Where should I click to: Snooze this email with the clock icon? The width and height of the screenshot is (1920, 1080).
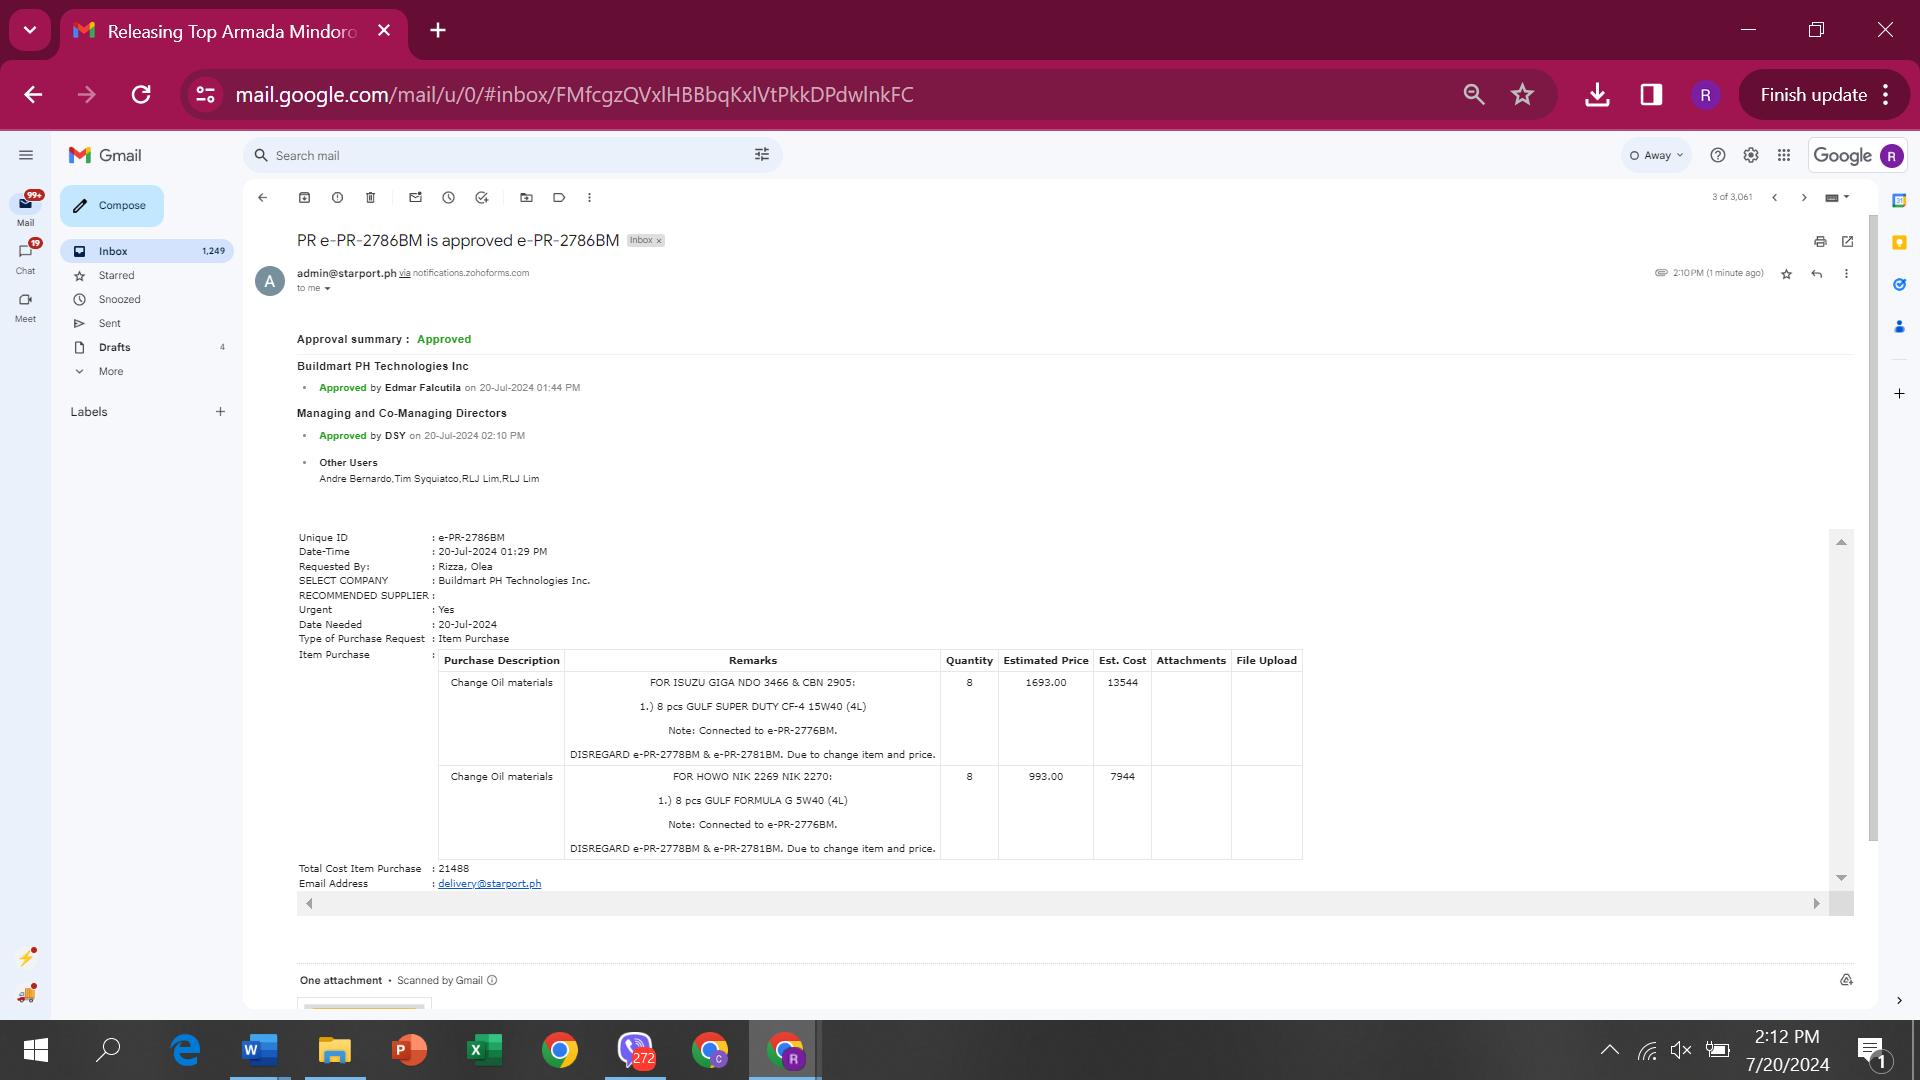click(x=448, y=198)
